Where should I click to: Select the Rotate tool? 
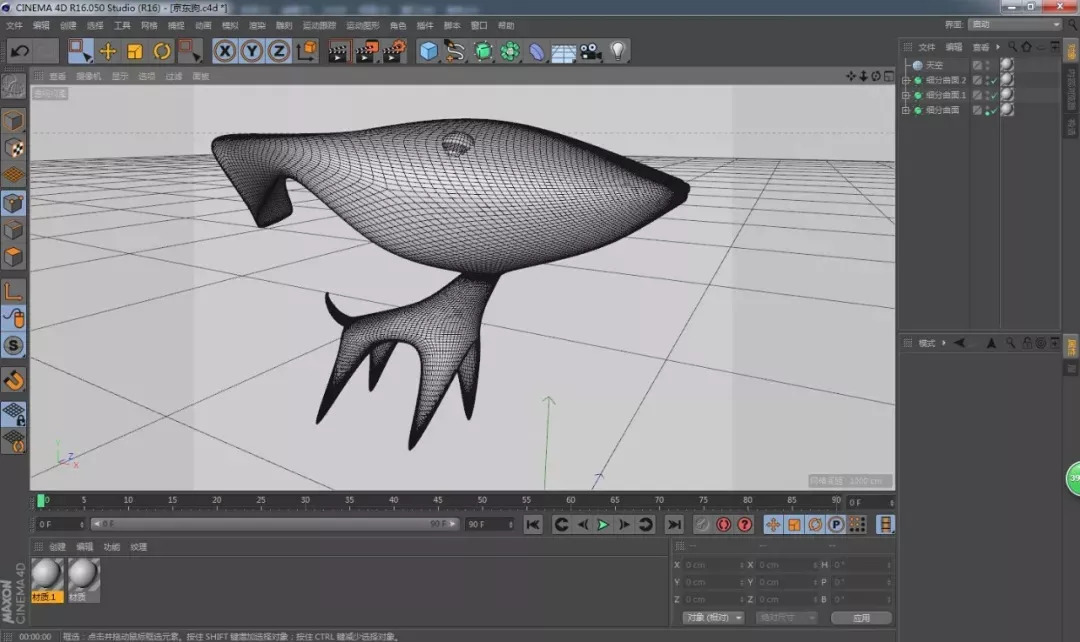pyautogui.click(x=162, y=51)
